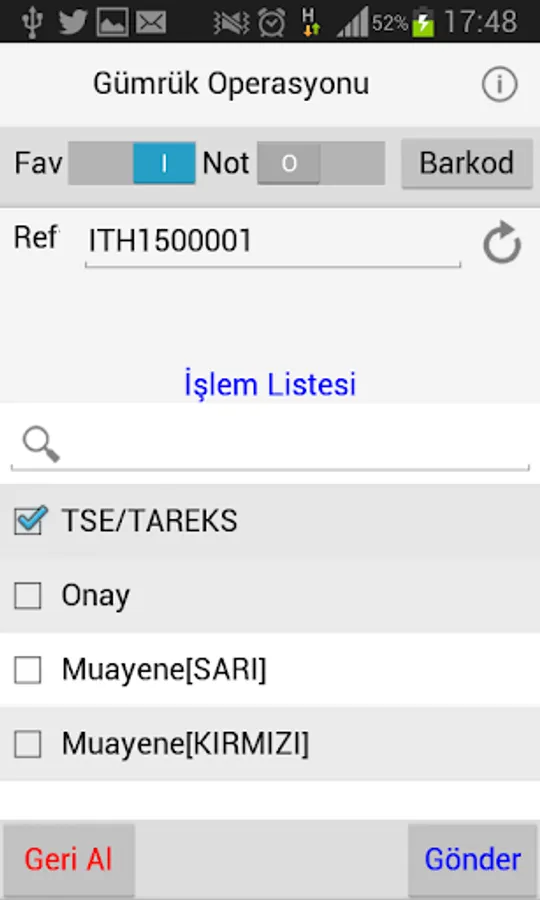Click the Barkod button

(x=467, y=163)
